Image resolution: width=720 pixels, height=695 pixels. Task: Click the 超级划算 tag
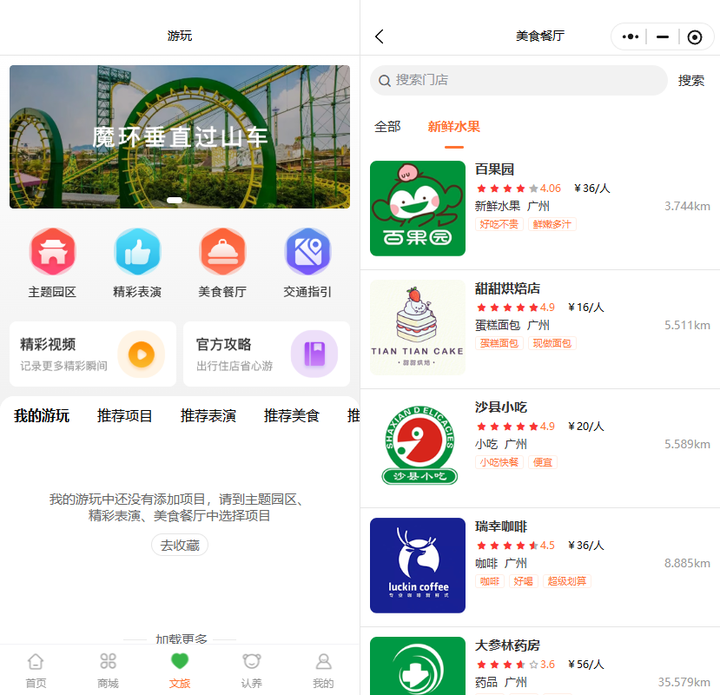pyautogui.click(x=567, y=581)
